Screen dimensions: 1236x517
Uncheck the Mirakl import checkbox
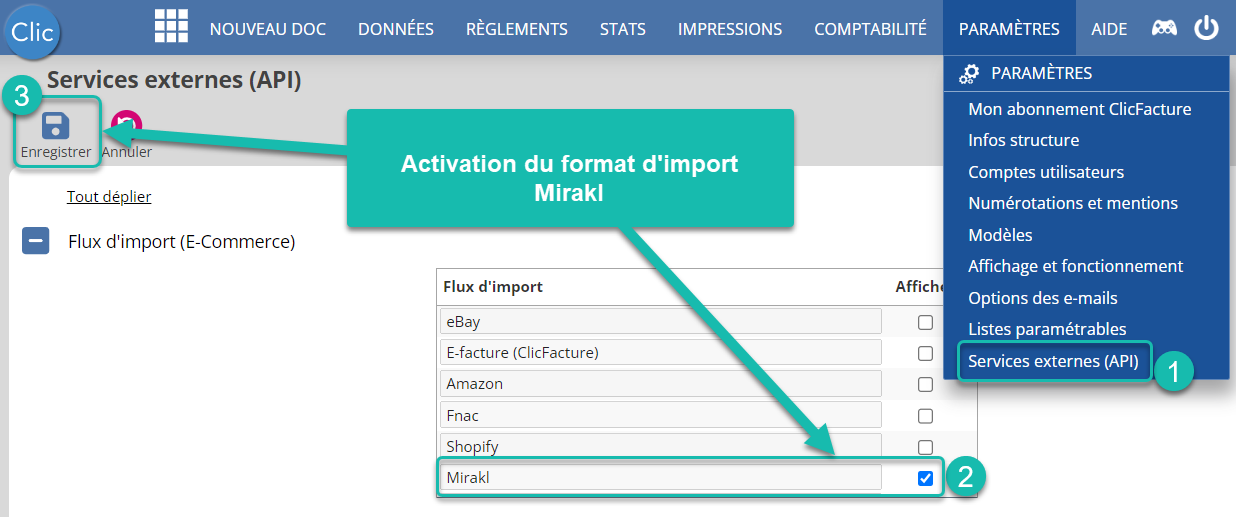point(925,478)
